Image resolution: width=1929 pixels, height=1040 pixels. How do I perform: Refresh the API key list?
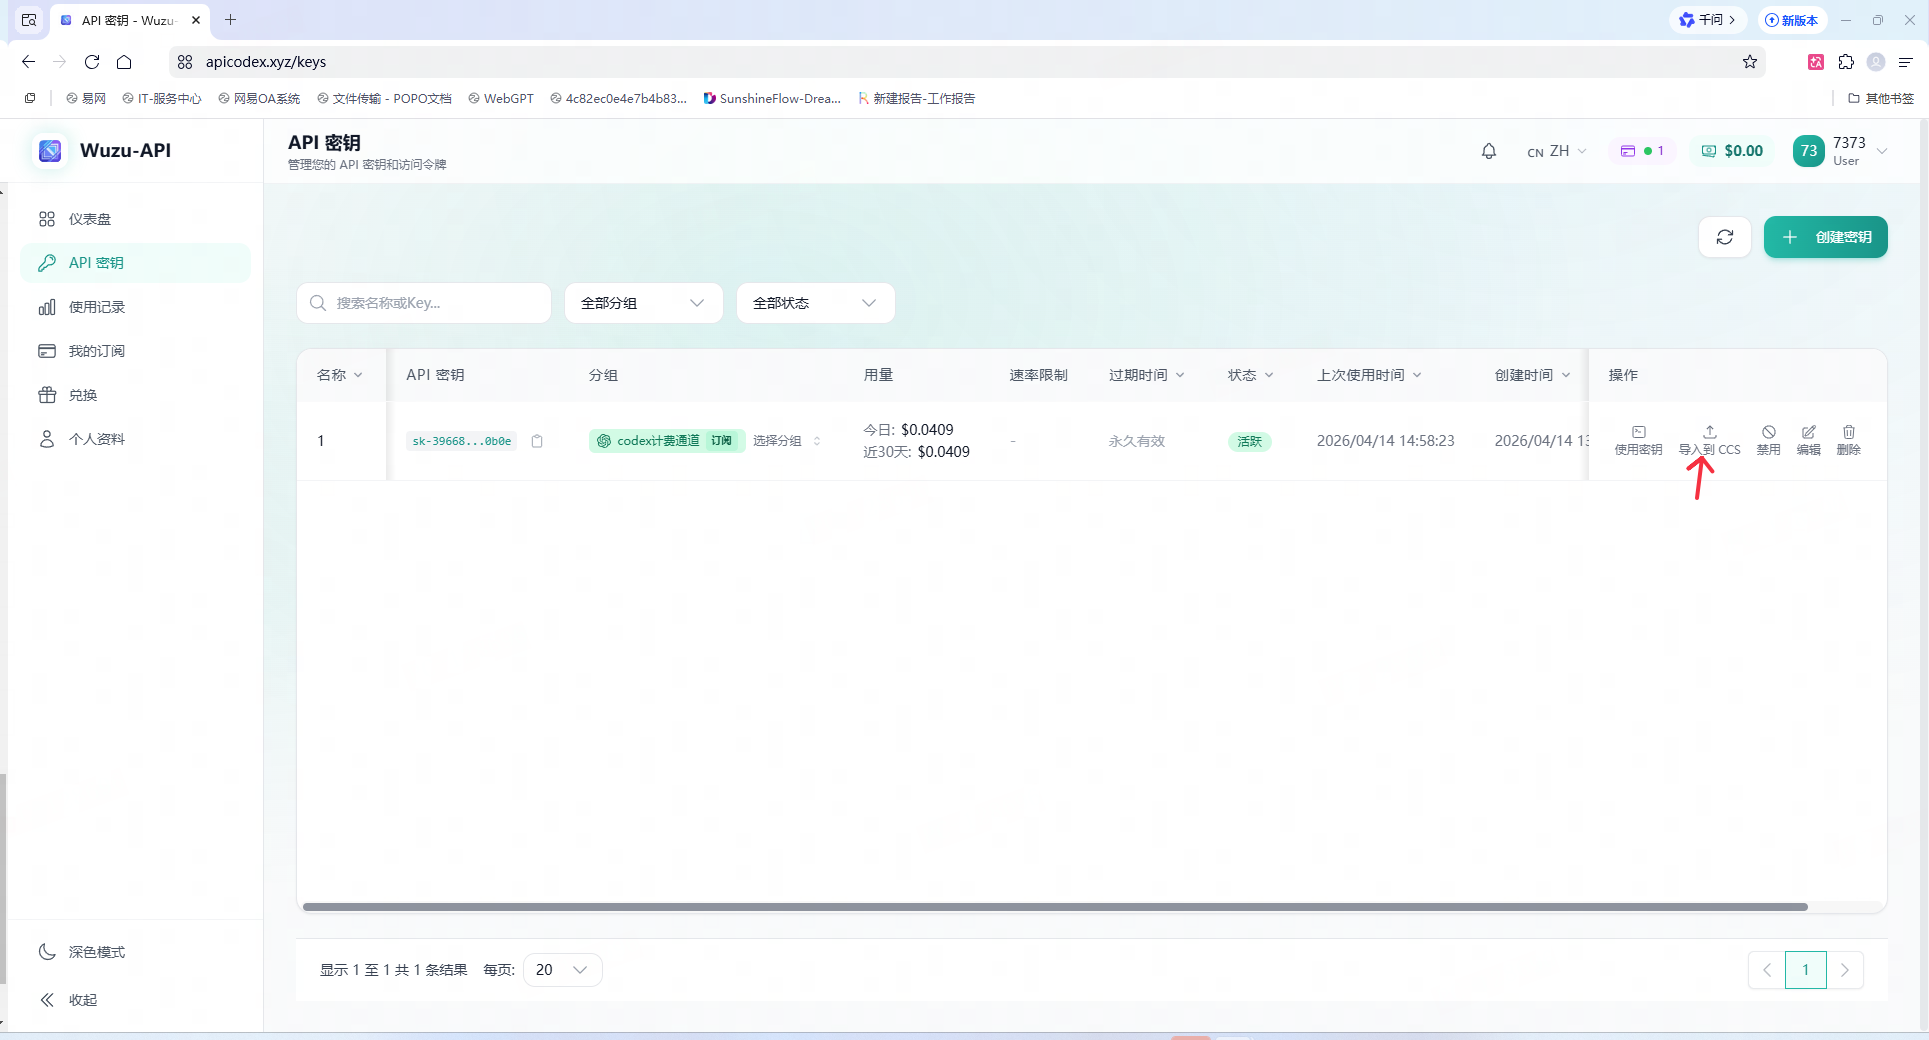[1725, 237]
